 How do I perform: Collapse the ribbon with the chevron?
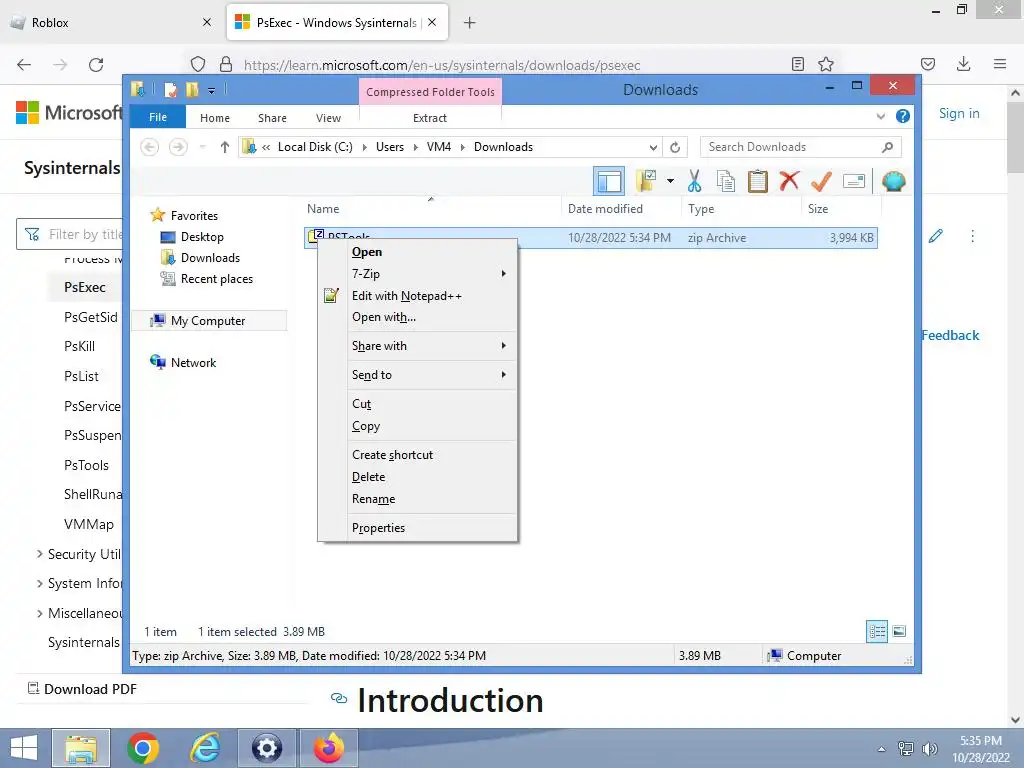tap(880, 116)
